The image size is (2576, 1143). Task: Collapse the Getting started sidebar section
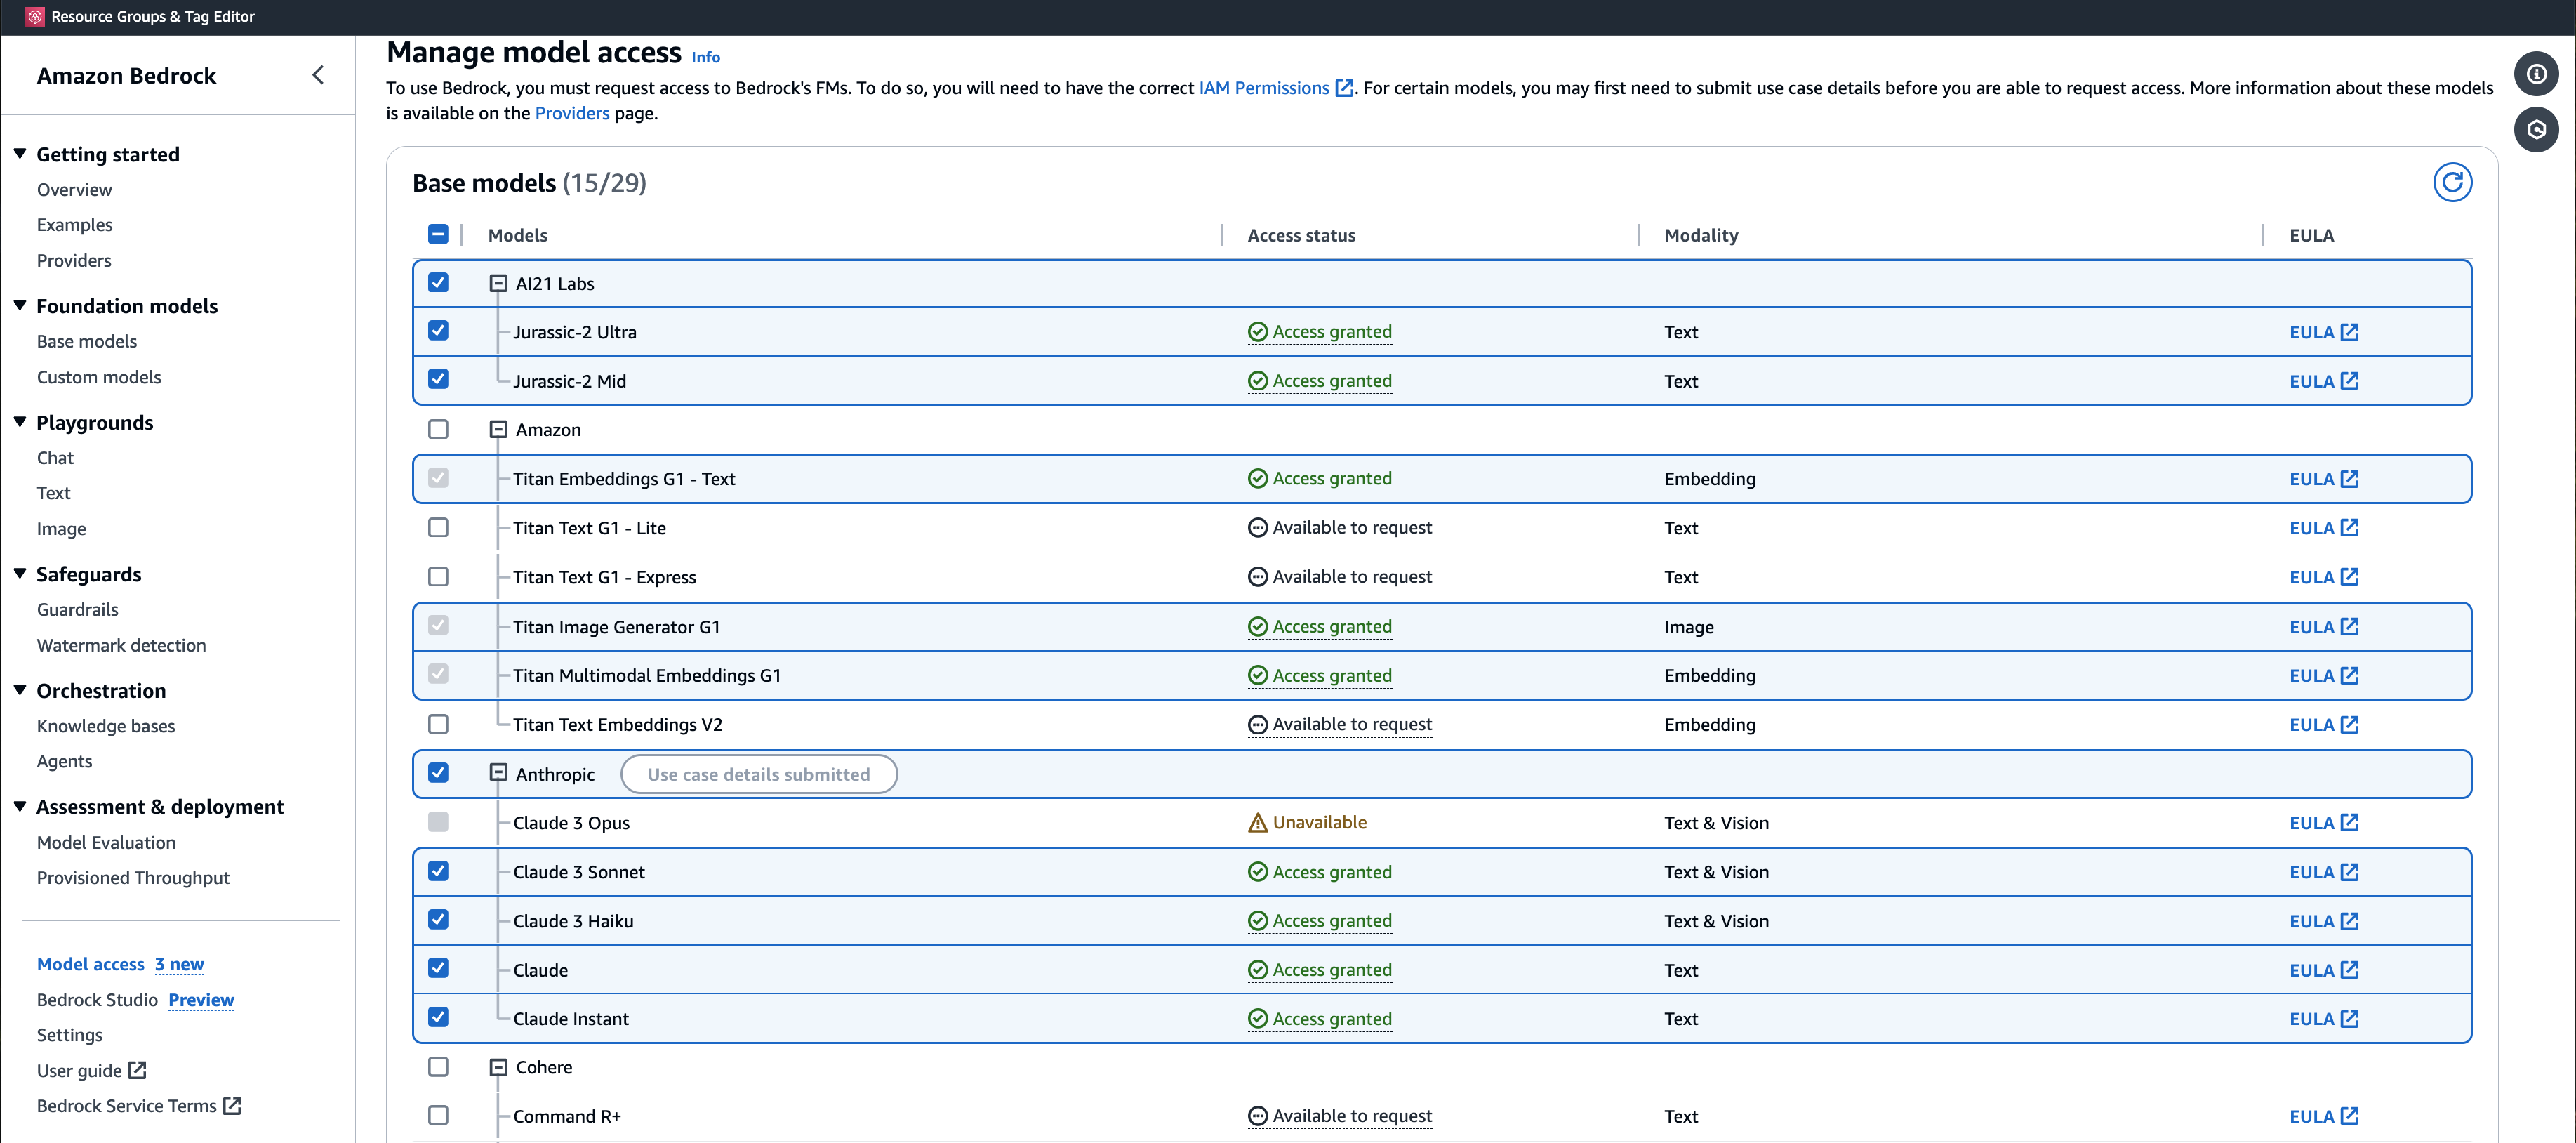click(20, 154)
